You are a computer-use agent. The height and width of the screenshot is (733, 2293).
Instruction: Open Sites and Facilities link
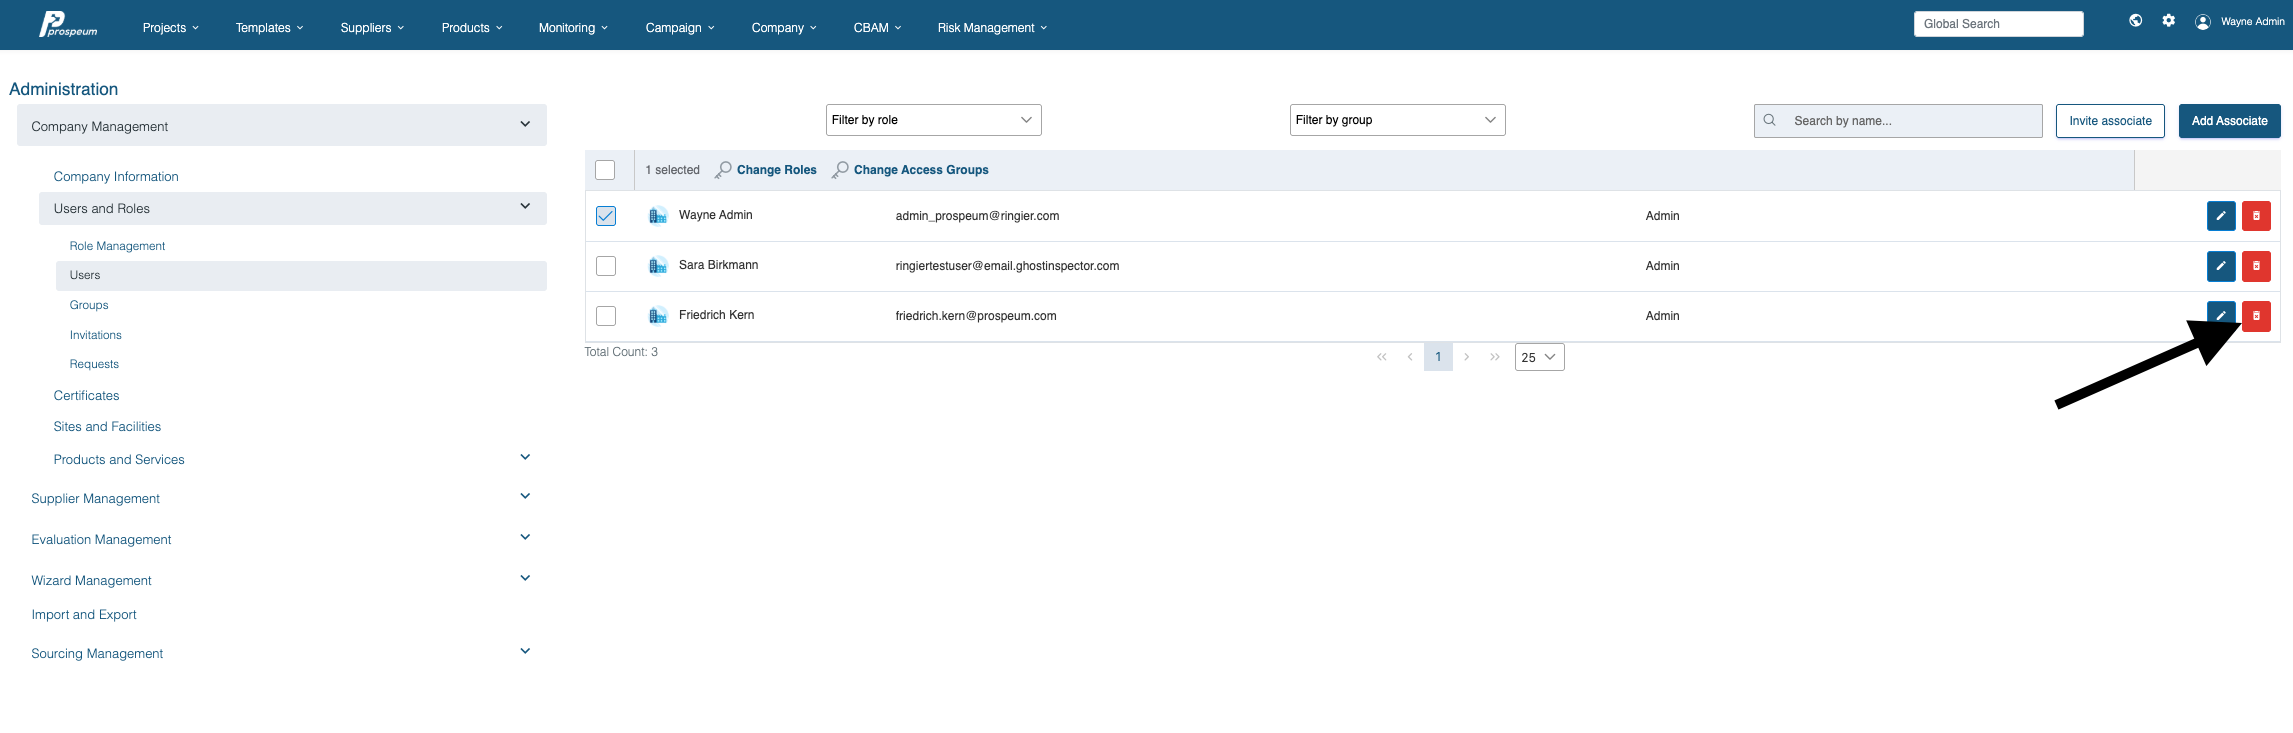tap(107, 427)
